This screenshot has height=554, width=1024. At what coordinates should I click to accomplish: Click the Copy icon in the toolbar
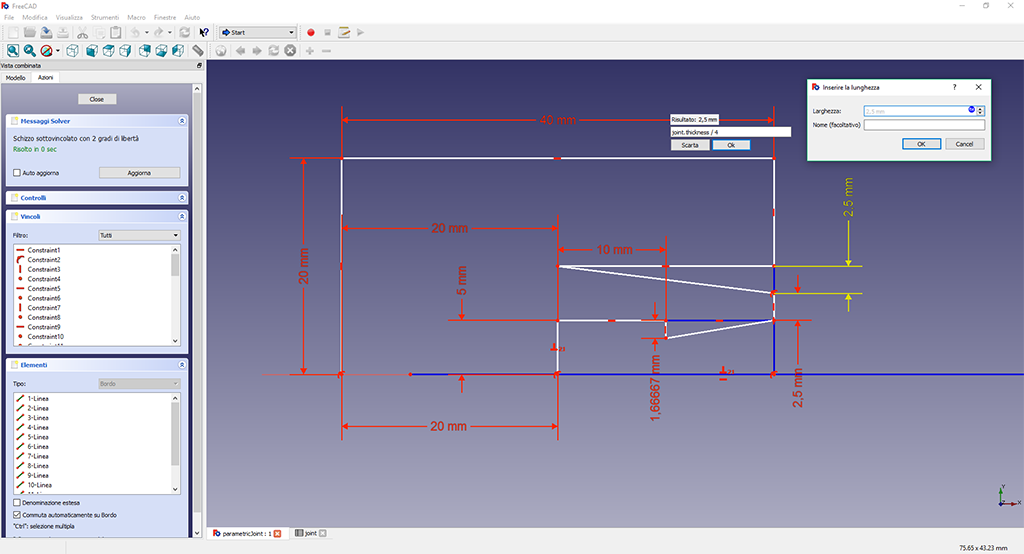[99, 32]
